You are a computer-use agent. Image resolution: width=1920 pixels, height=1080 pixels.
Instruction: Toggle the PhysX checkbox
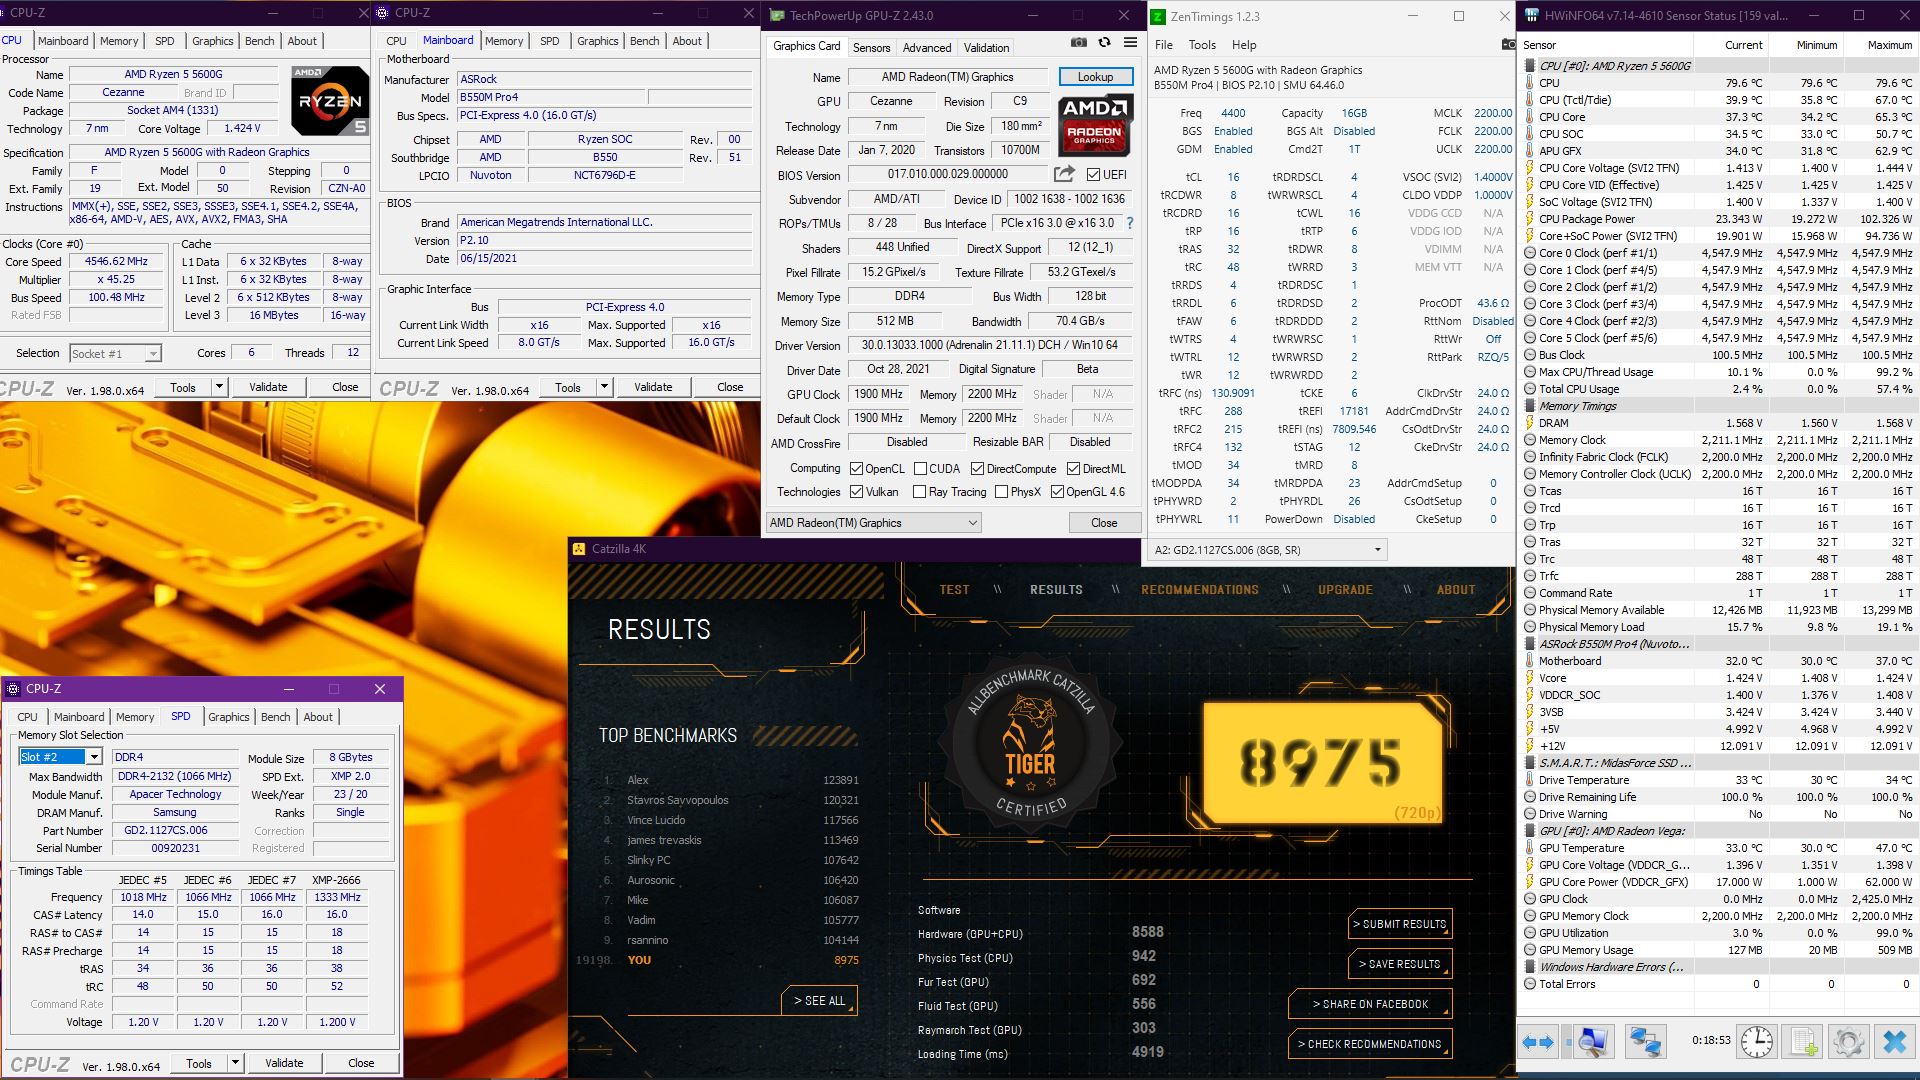coord(1001,492)
